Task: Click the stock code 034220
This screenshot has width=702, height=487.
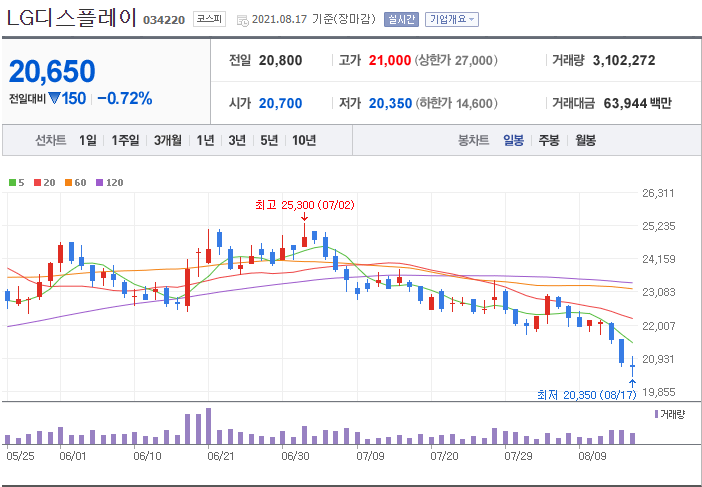Action: pyautogui.click(x=164, y=20)
